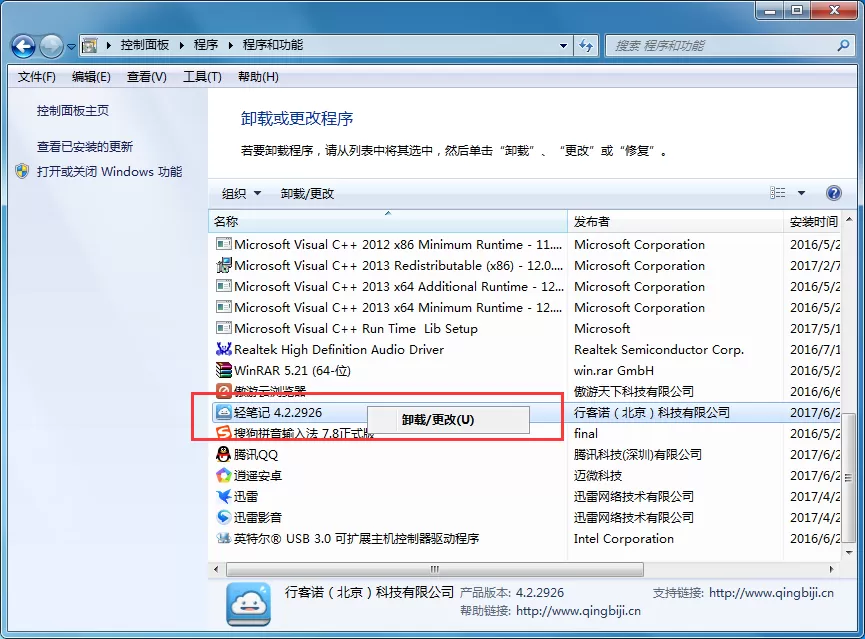This screenshot has width=865, height=639.
Task: Click the shield icon beside Windows 功能
Action: 22,171
